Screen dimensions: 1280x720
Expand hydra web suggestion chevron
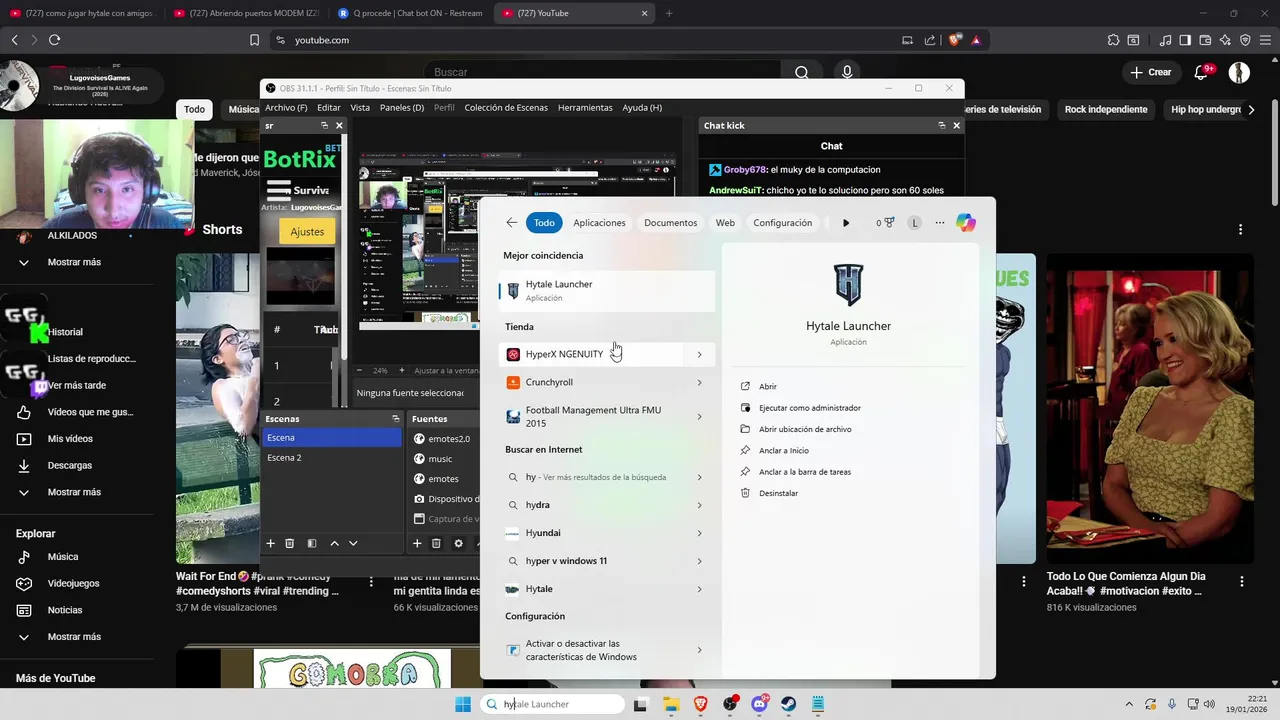[x=699, y=505]
